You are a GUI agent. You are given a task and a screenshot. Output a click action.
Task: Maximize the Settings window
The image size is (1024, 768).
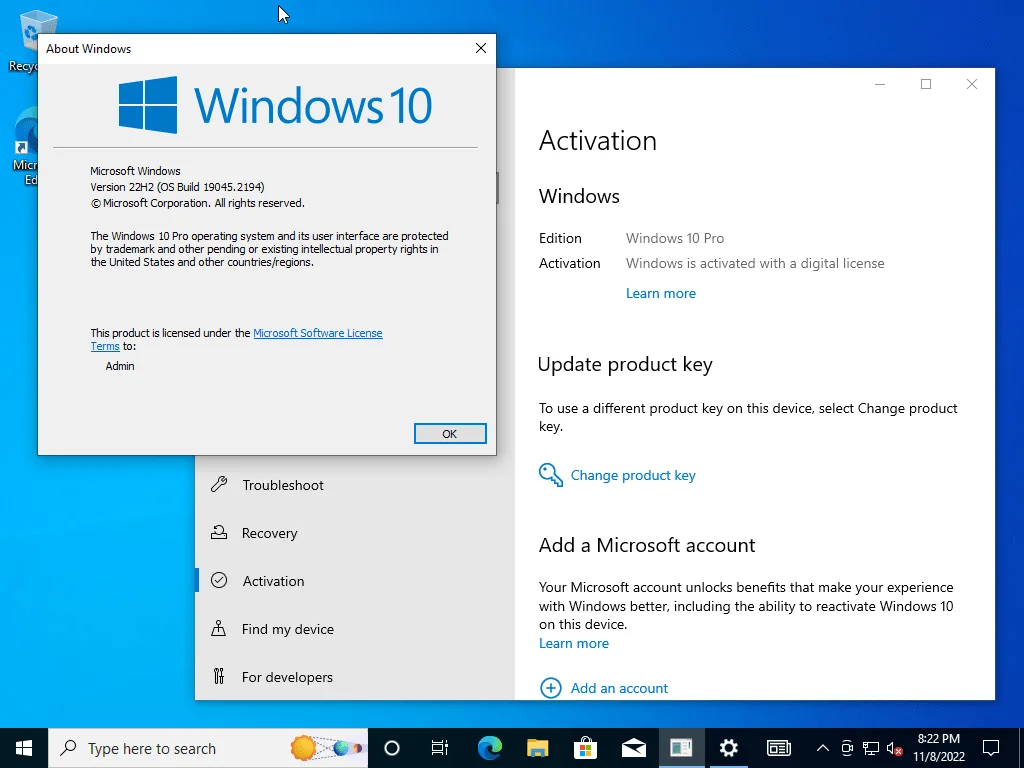click(x=925, y=84)
